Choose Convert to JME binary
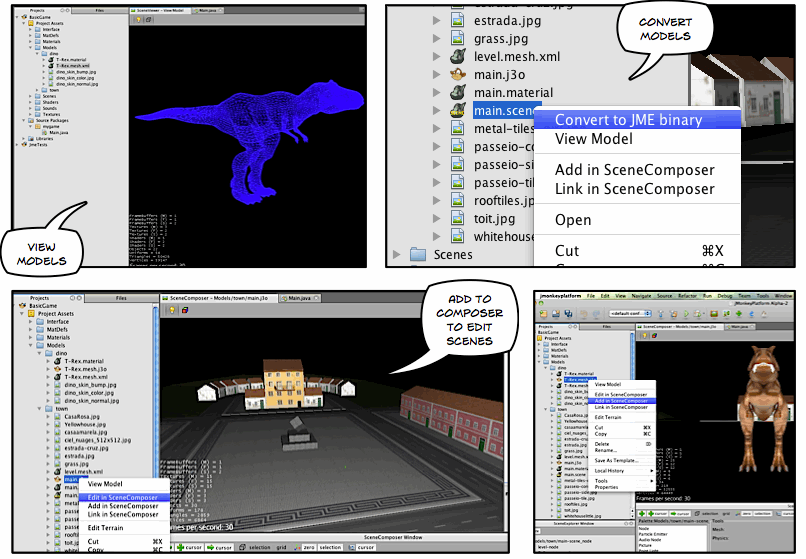The image size is (806, 559). pos(628,120)
